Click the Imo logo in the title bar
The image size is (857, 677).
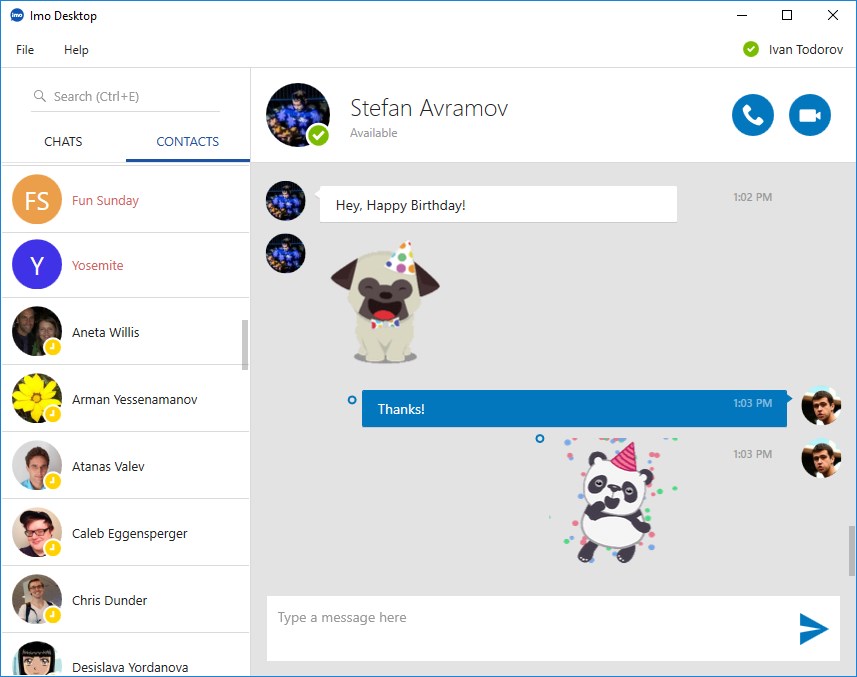pyautogui.click(x=14, y=15)
